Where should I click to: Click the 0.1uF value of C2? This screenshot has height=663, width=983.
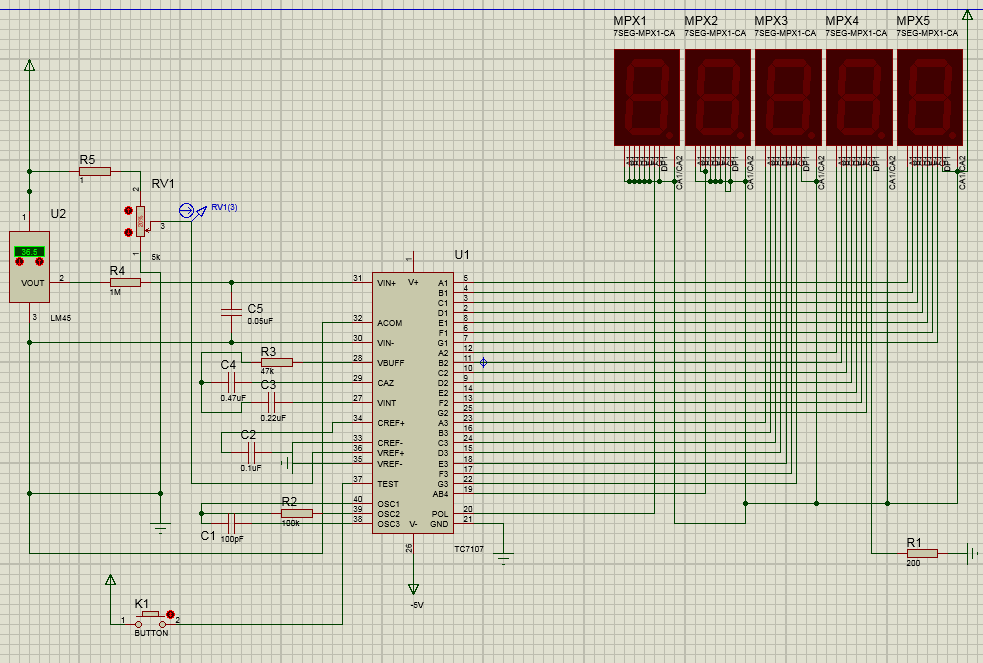(251, 468)
